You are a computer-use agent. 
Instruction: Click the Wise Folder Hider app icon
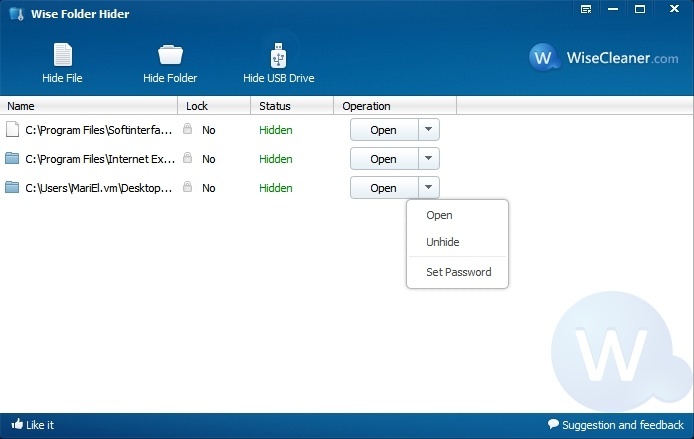point(16,14)
